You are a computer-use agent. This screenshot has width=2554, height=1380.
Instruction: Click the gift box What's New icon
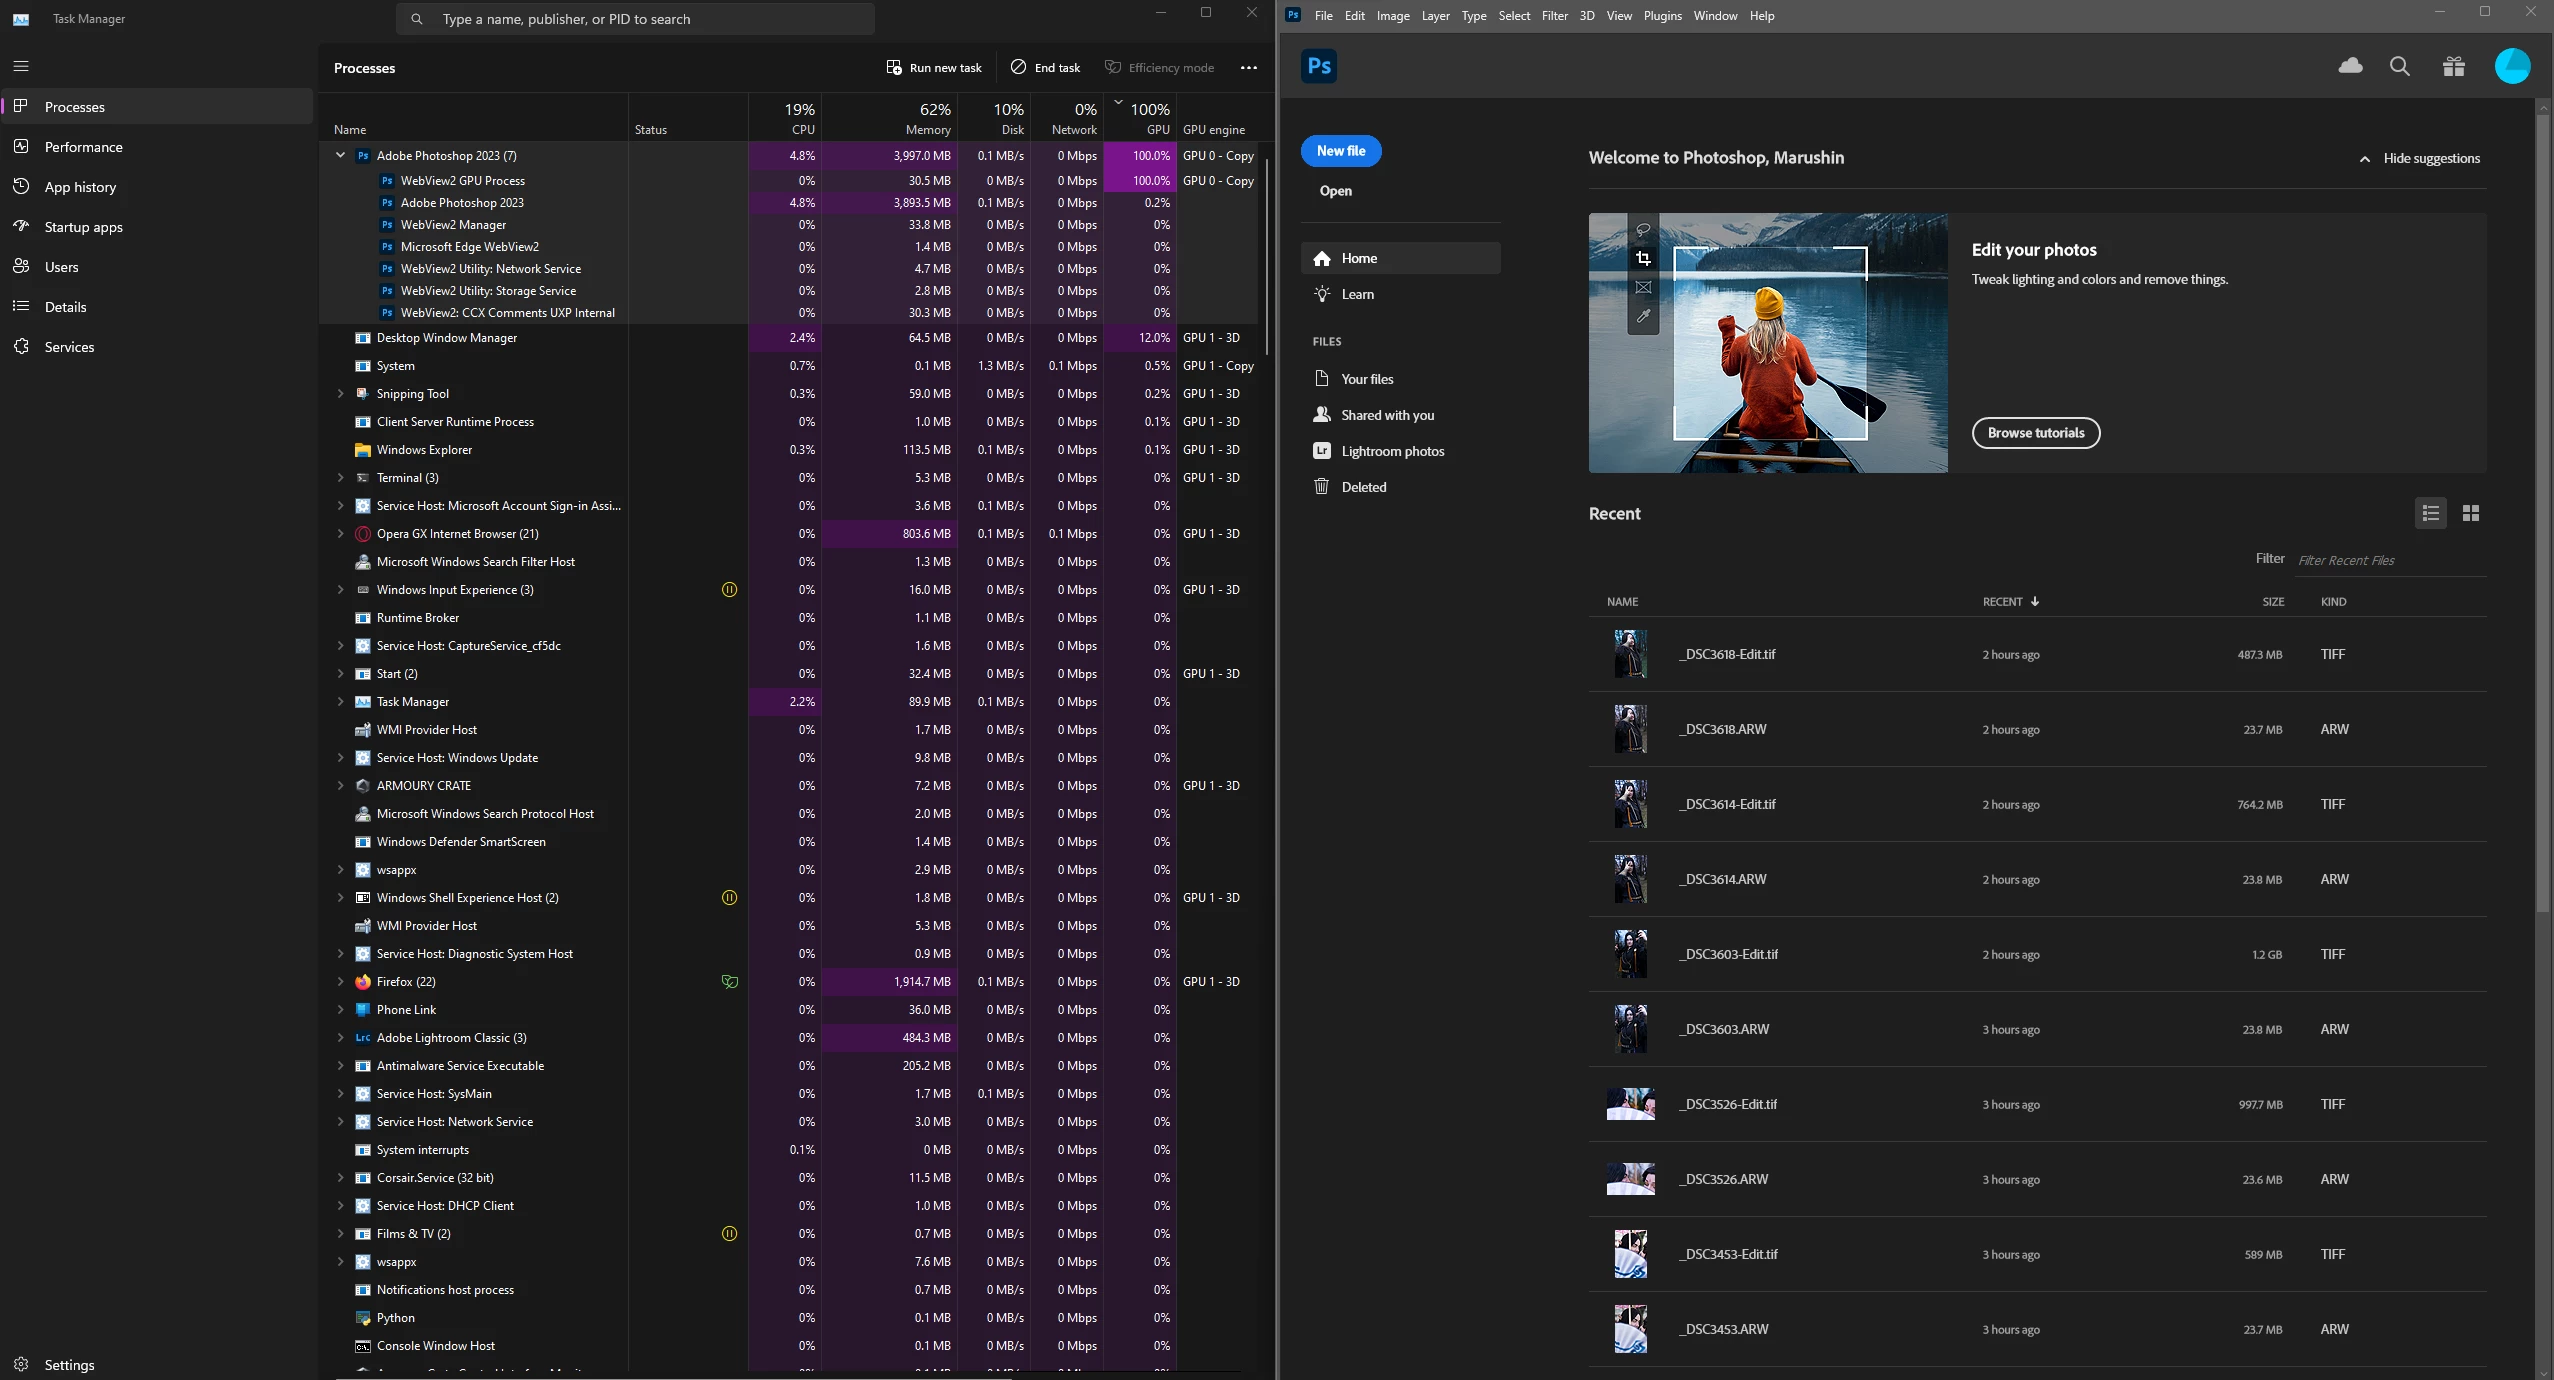coord(2453,66)
